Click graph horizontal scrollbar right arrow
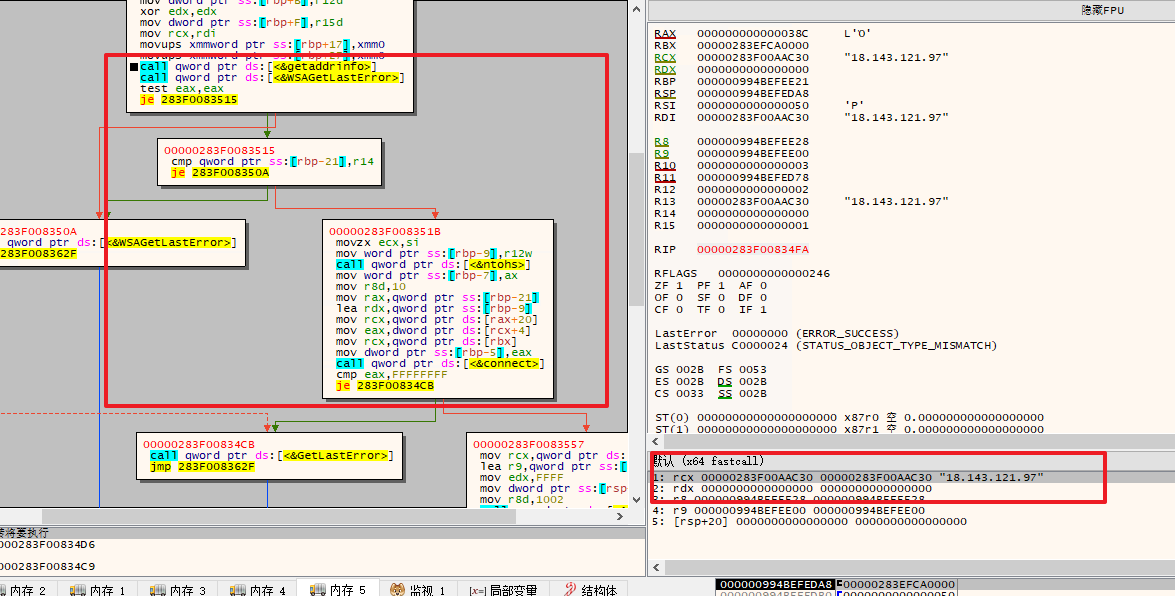The height and width of the screenshot is (596, 1175). pyautogui.click(x=620, y=516)
